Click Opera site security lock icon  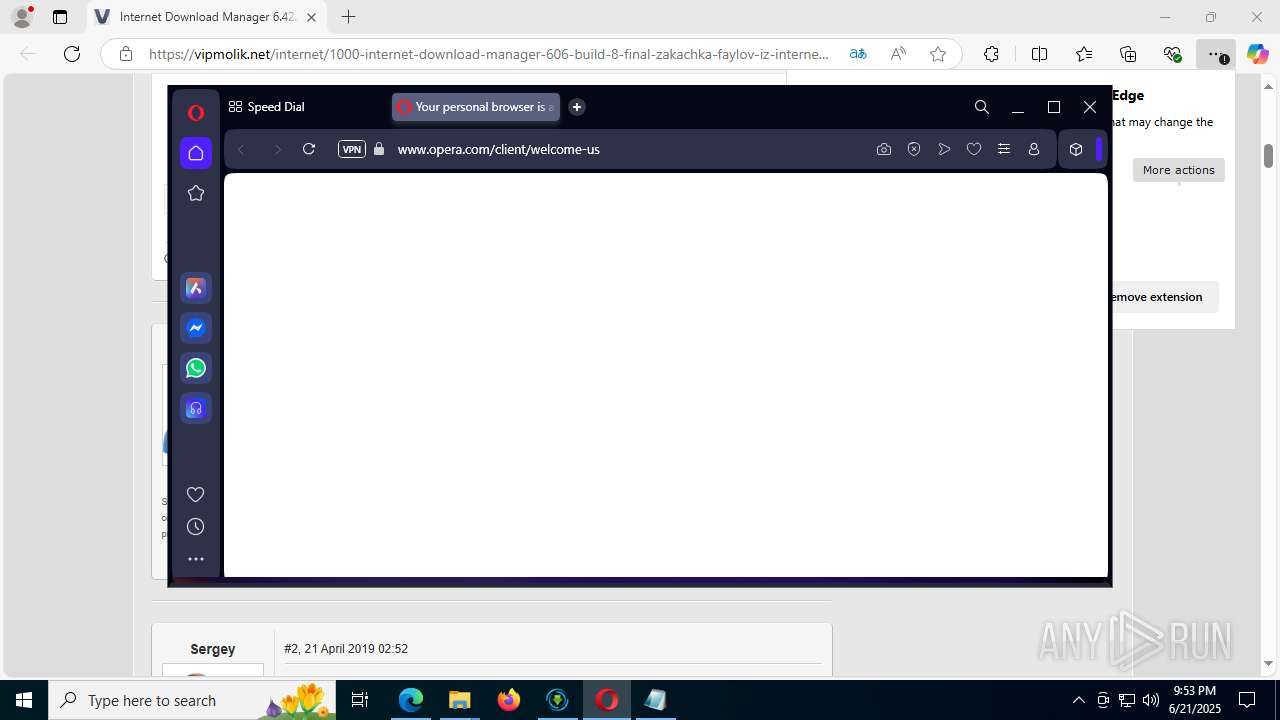click(x=379, y=149)
